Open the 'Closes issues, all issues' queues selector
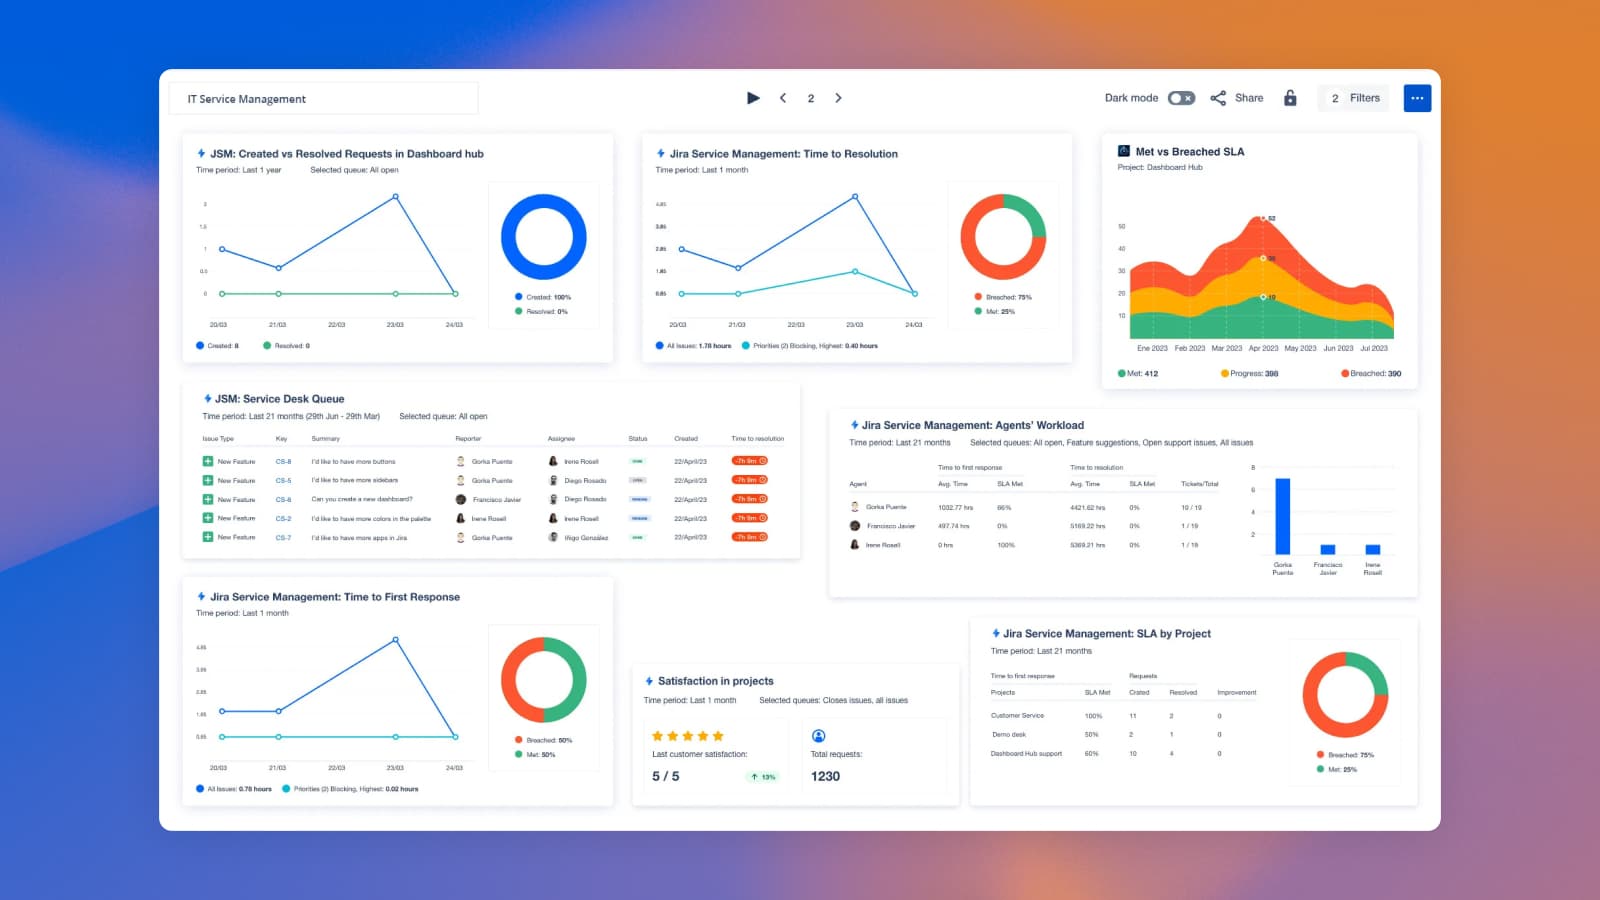Screen dimensions: 1600x900 click(835, 700)
